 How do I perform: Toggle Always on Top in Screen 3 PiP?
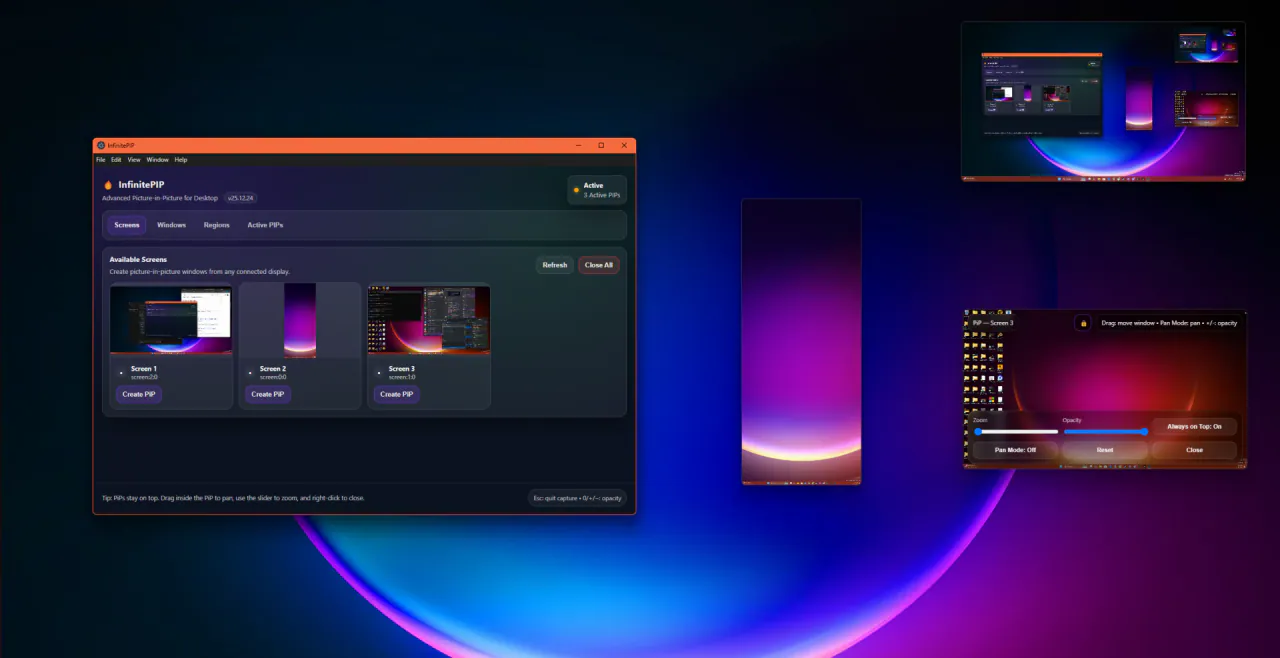[1194, 427]
